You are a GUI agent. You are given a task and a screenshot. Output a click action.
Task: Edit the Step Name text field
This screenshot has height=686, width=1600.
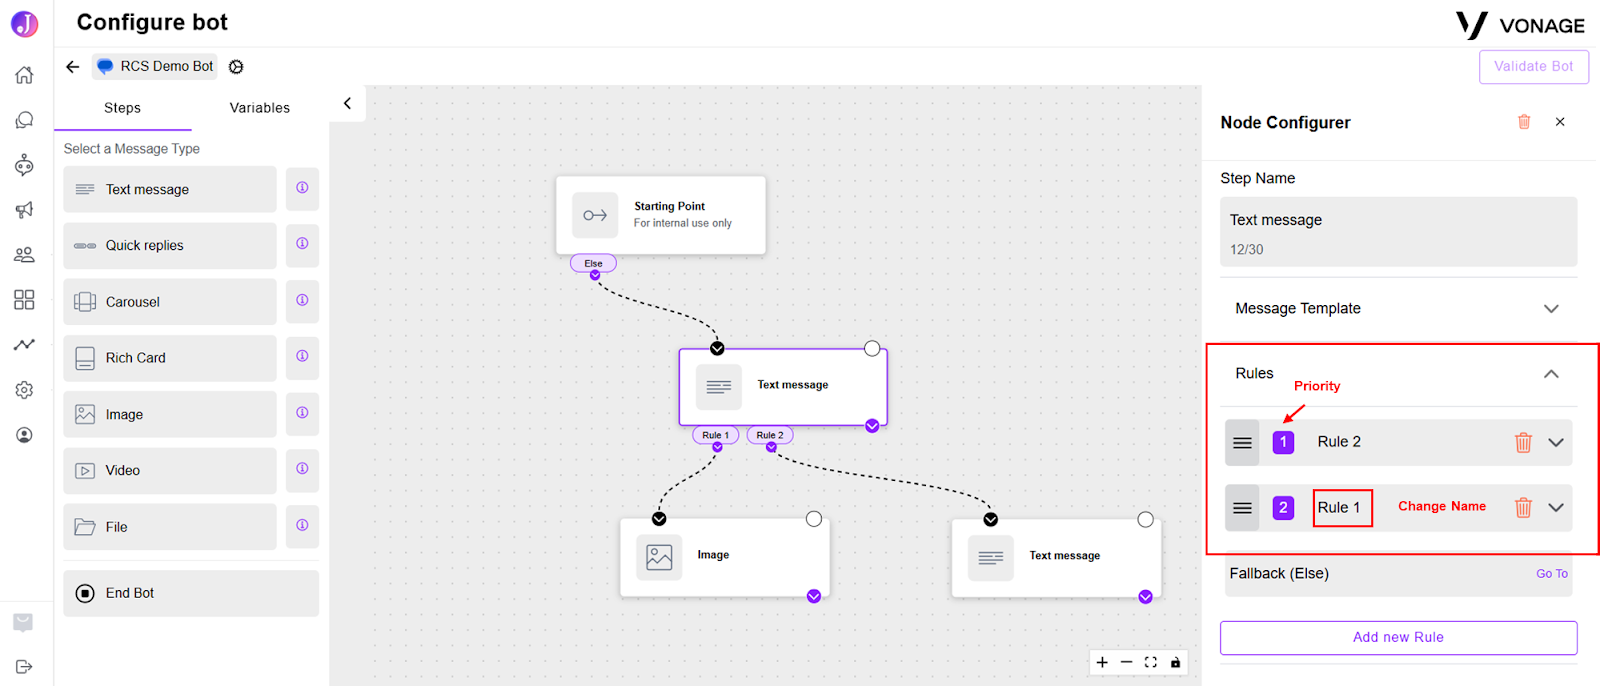click(1398, 231)
